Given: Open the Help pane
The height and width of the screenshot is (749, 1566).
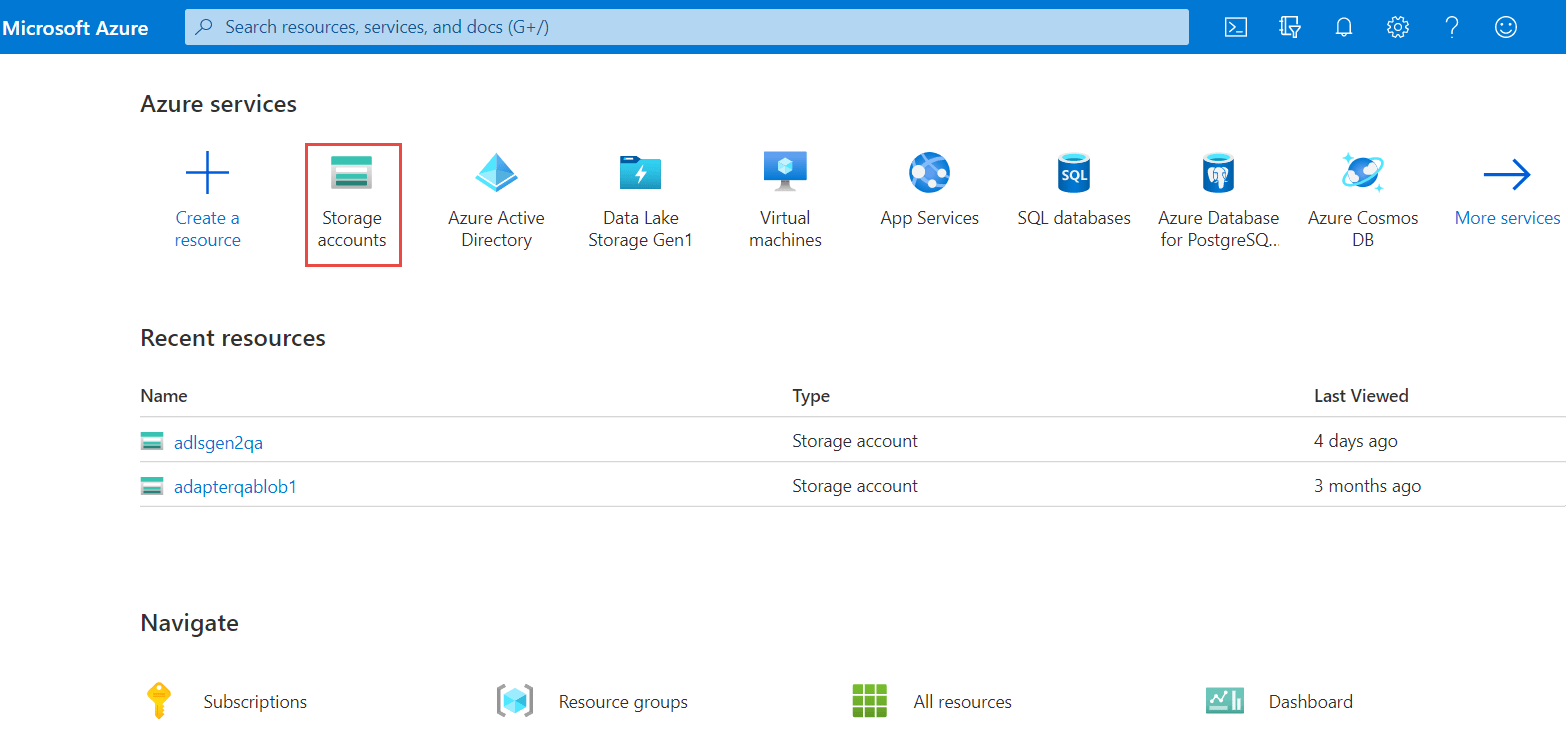Looking at the screenshot, I should [x=1451, y=27].
